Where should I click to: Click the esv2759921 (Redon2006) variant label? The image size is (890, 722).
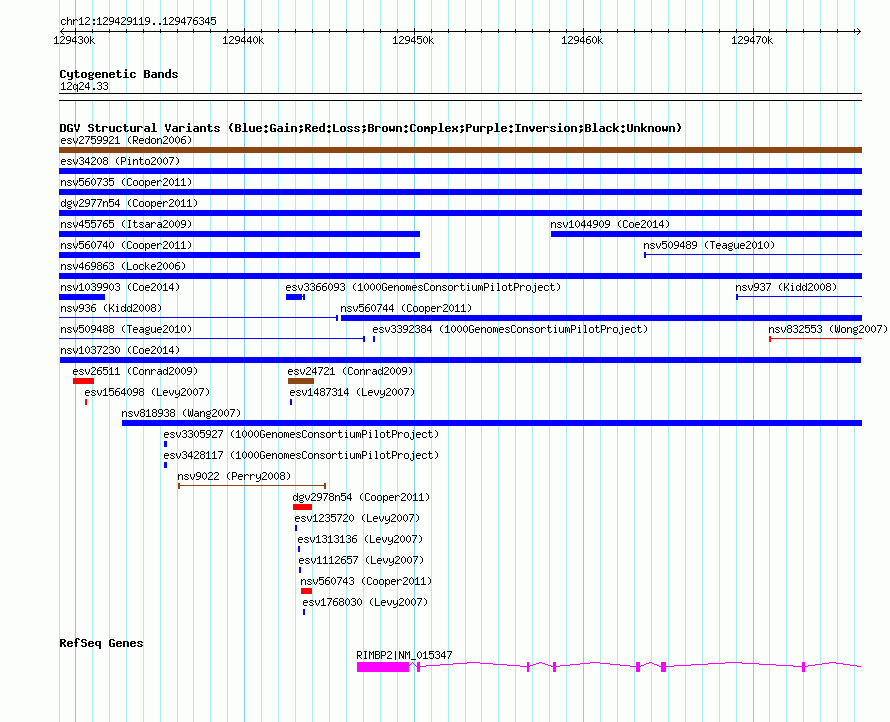[x=126, y=140]
